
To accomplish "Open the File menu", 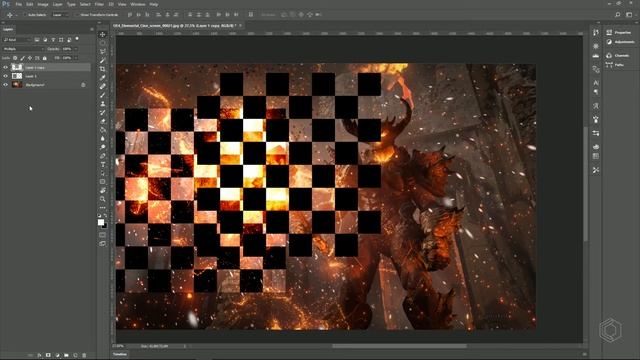I will 19,4.
